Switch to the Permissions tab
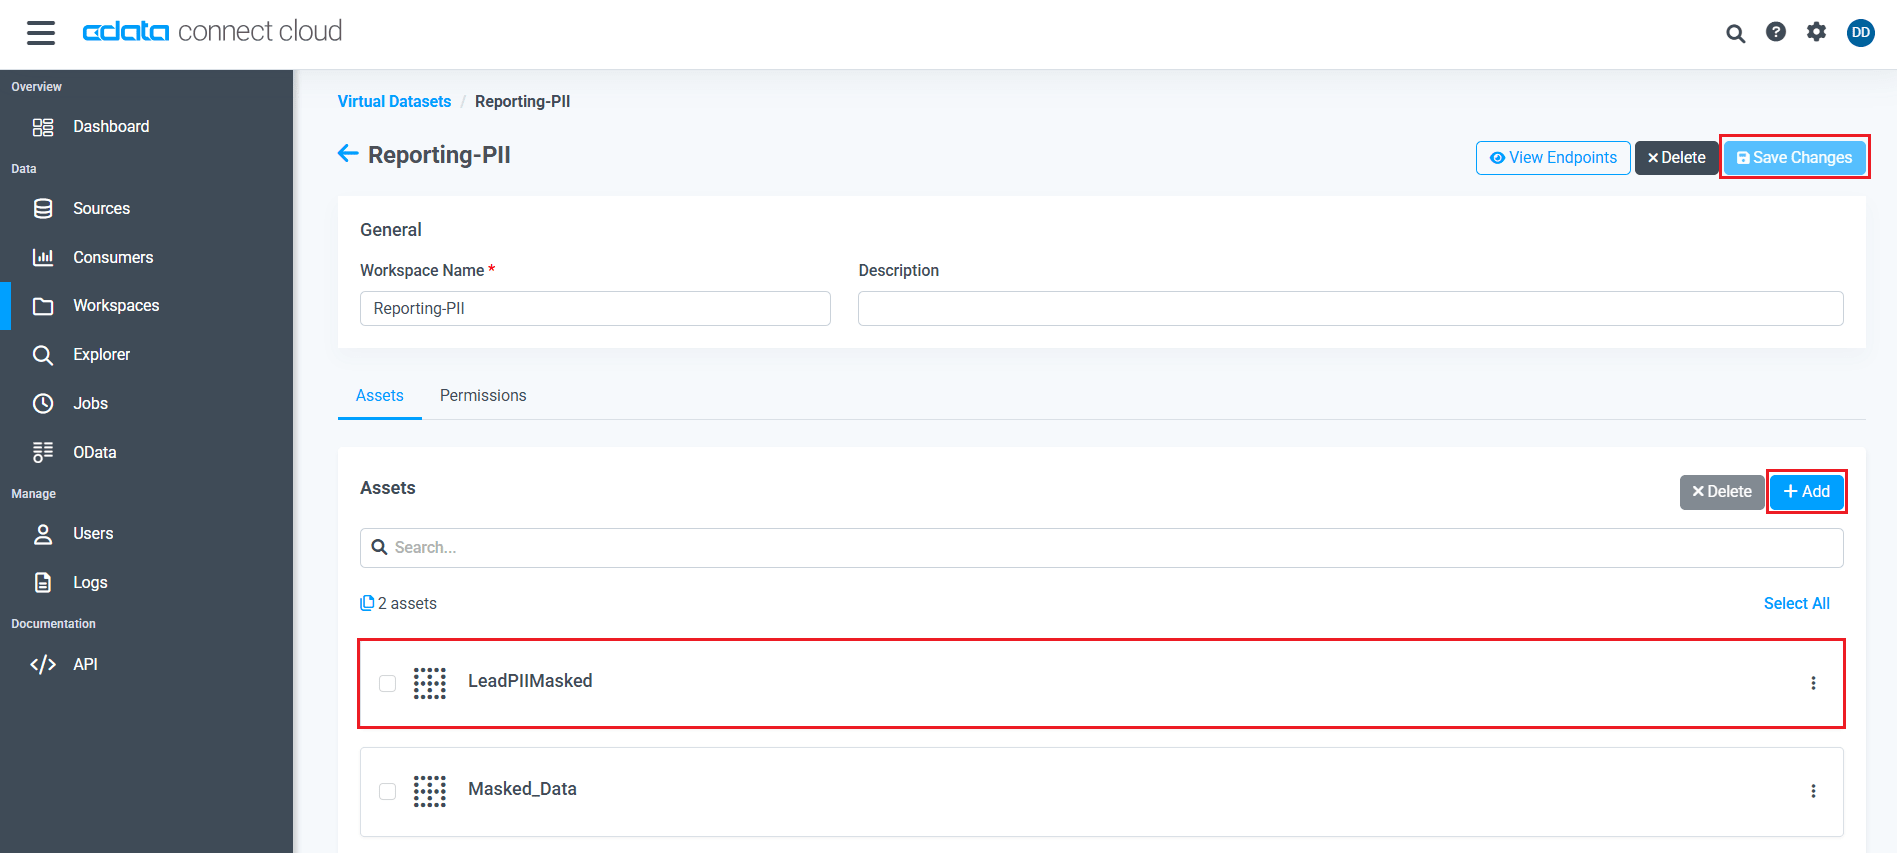This screenshot has height=853, width=1897. [483, 395]
